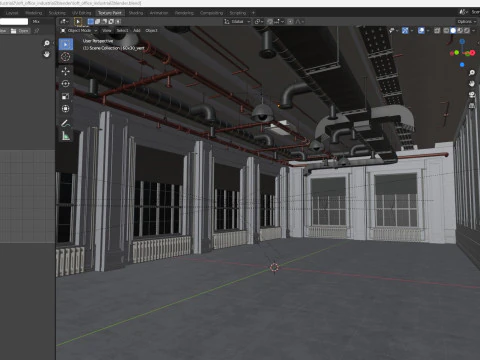The height and width of the screenshot is (360, 480).
Task: Open the editor type dropdown
Action: 64,22
